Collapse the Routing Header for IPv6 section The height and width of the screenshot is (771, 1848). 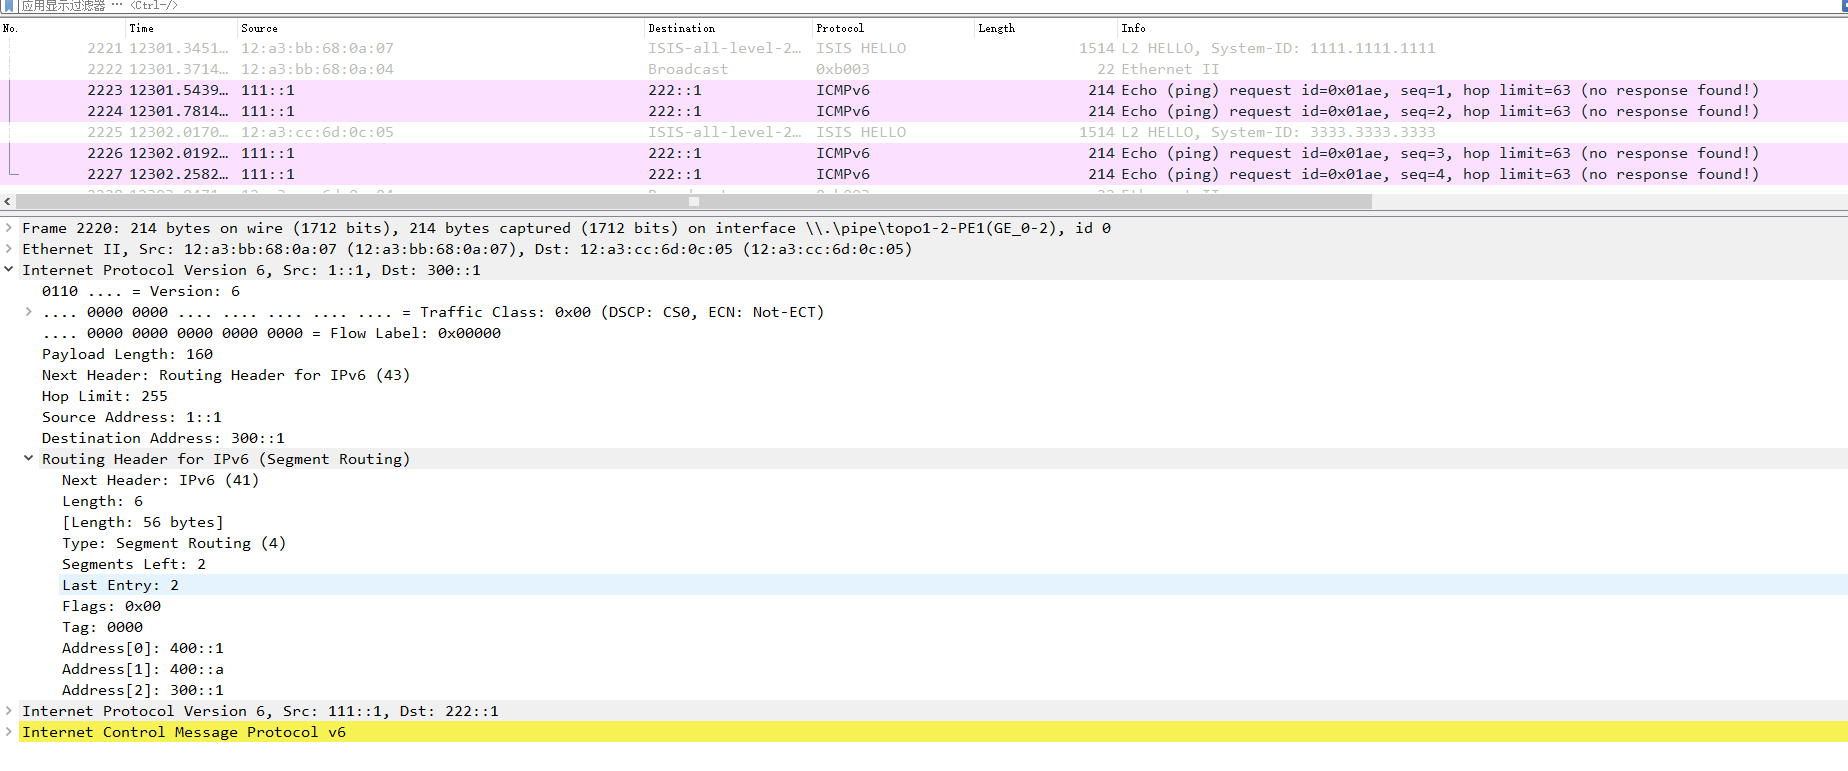tap(29, 459)
